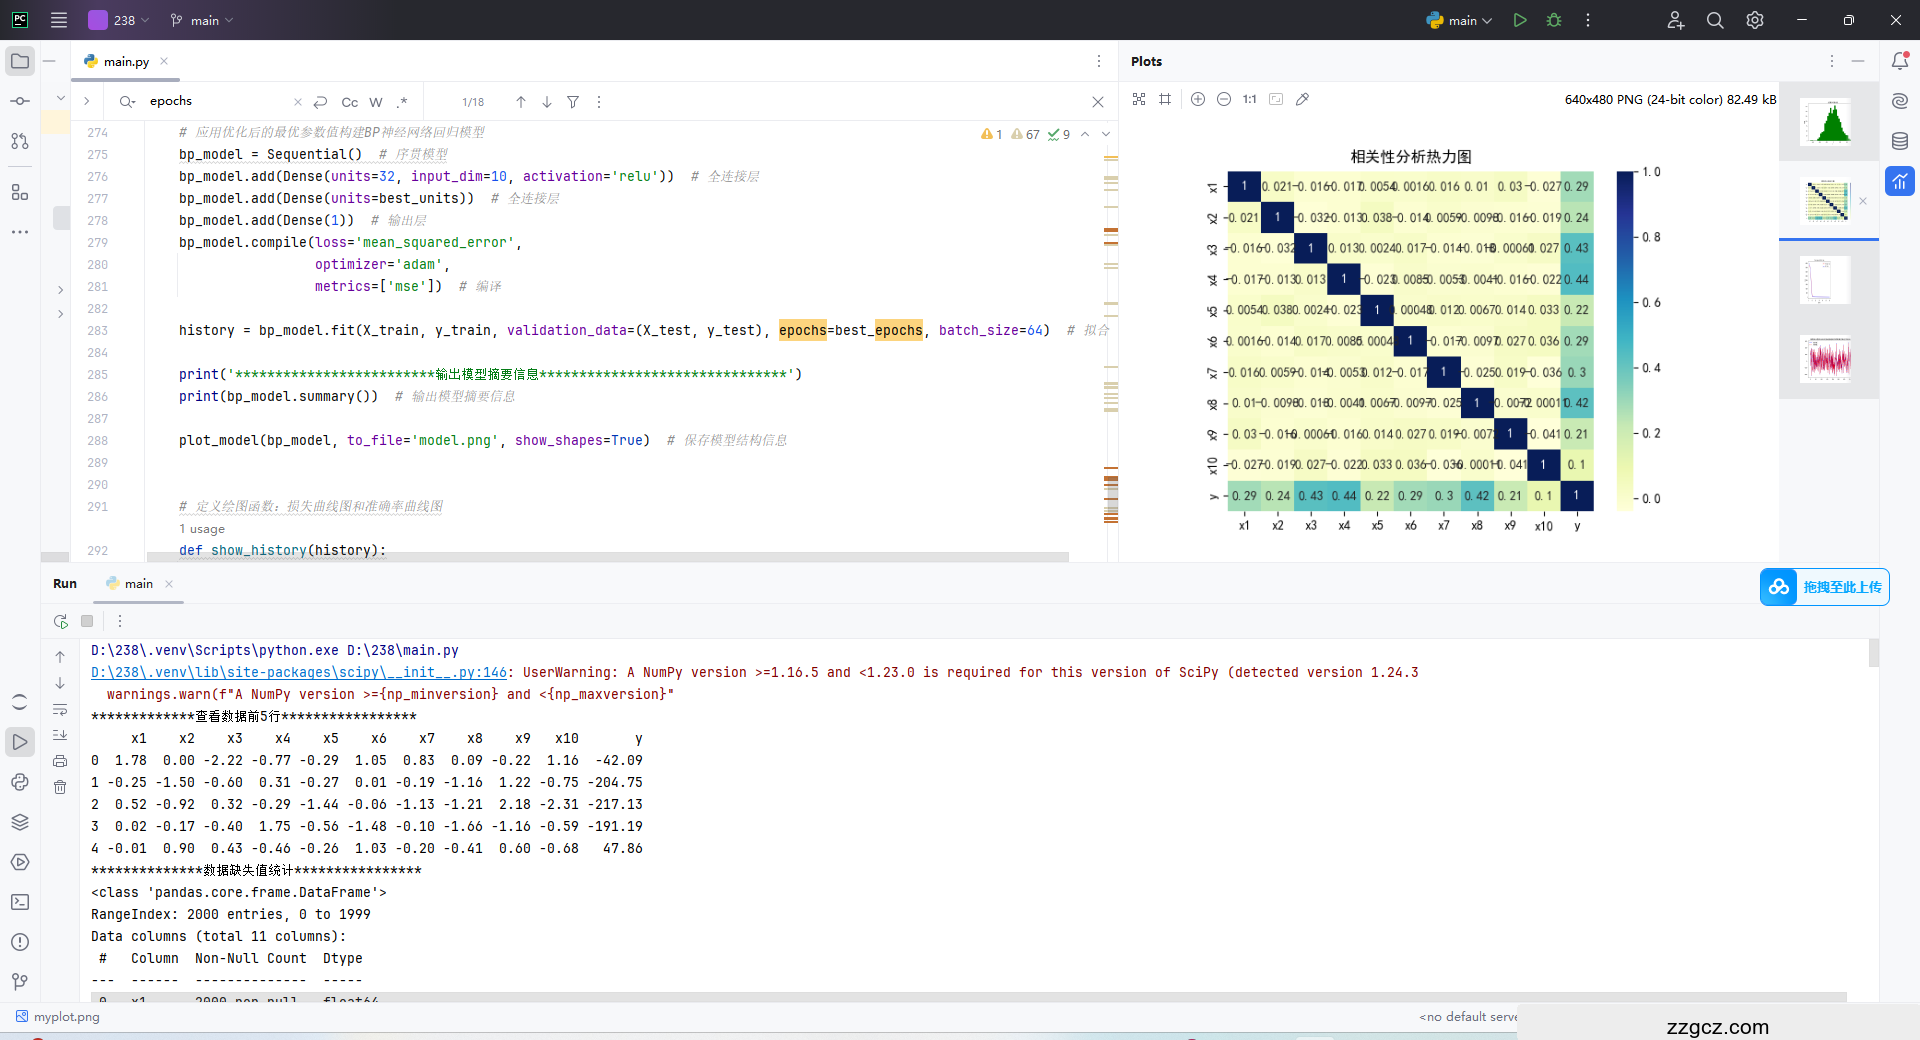This screenshot has height=1040, width=1920.
Task: Open the scipy __init__.py warning link
Action: point(298,672)
